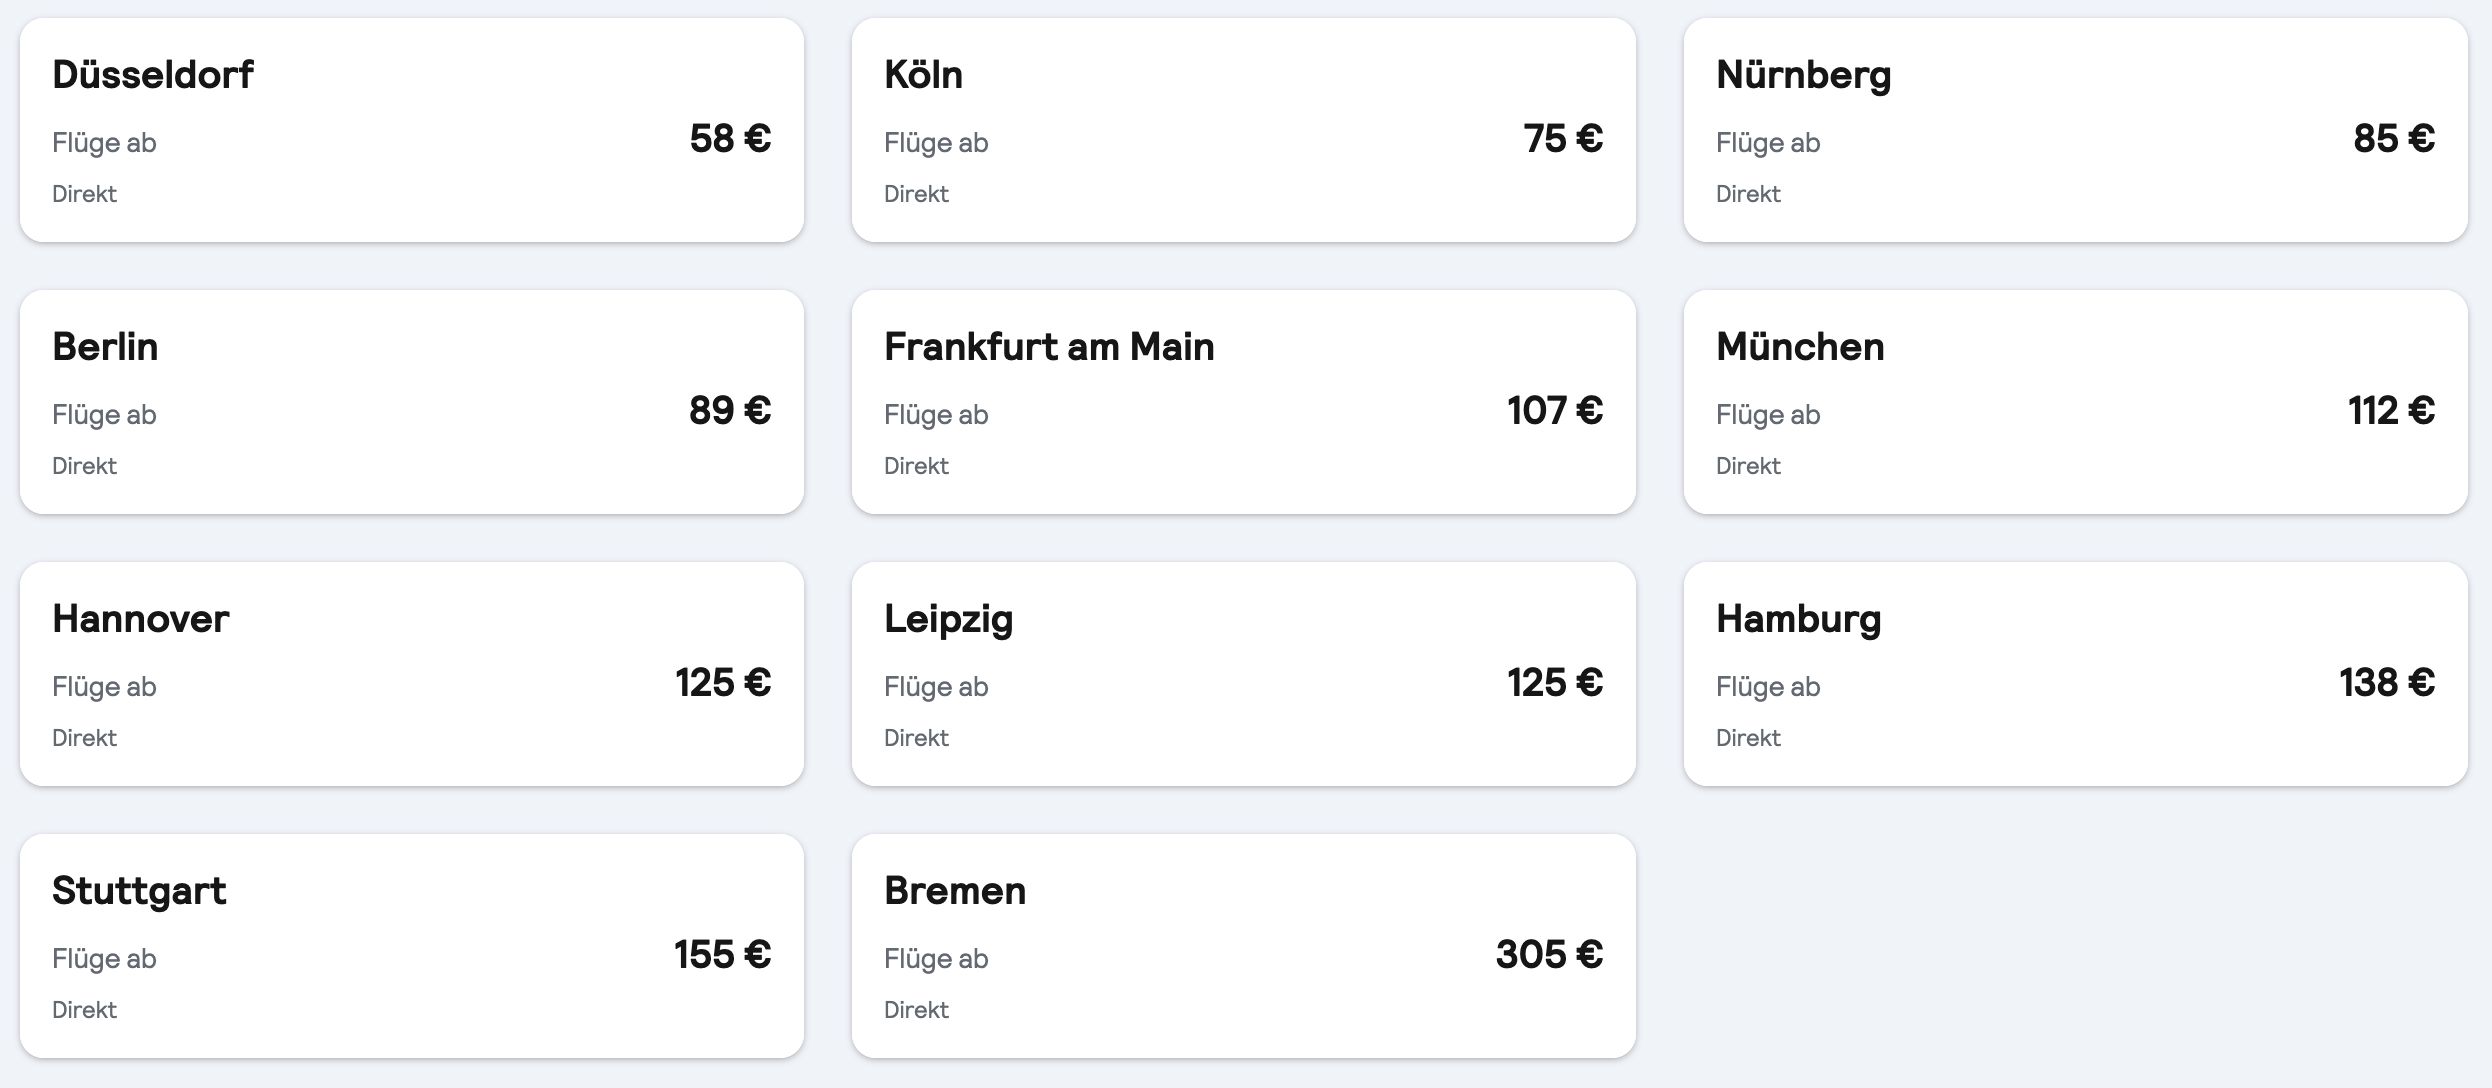The width and height of the screenshot is (2492, 1088).
Task: Click the 112 € München price
Action: tap(2391, 410)
